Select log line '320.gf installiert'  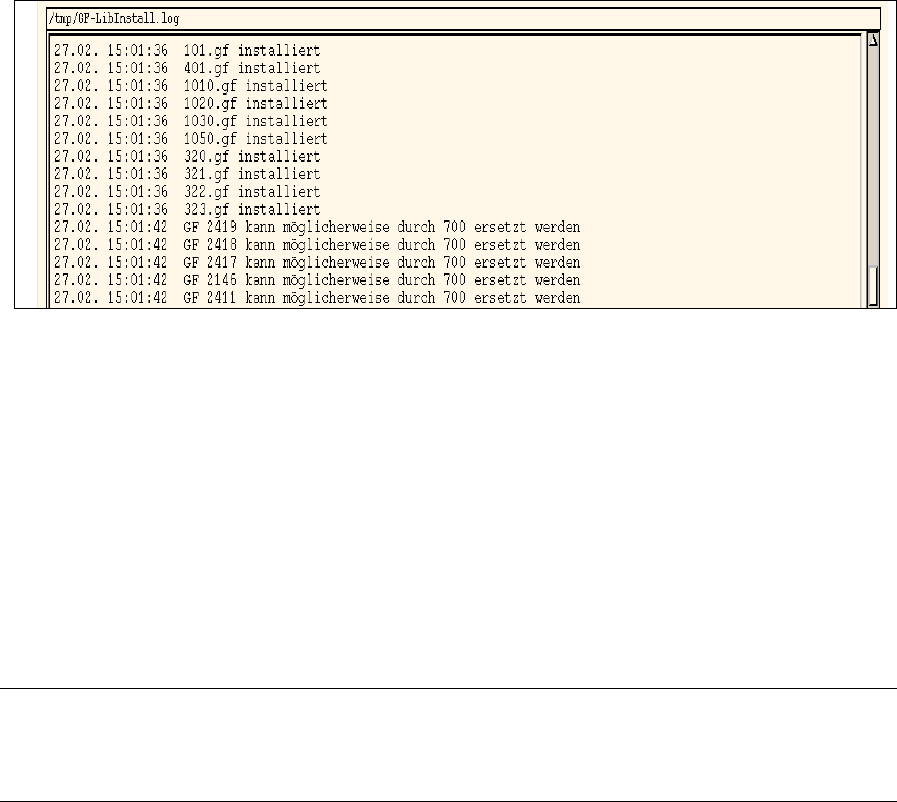coord(187,157)
